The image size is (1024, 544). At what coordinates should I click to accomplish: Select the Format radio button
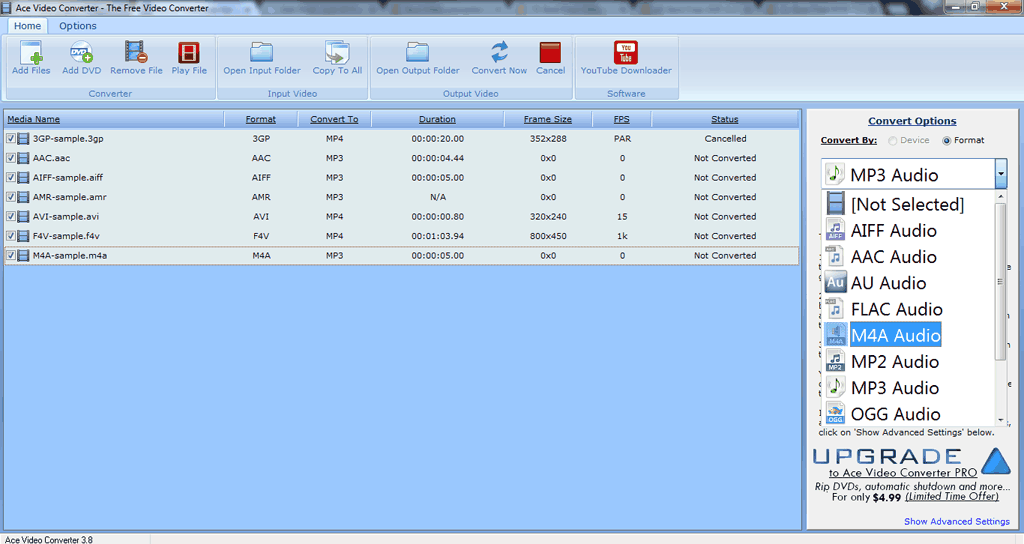coord(946,140)
